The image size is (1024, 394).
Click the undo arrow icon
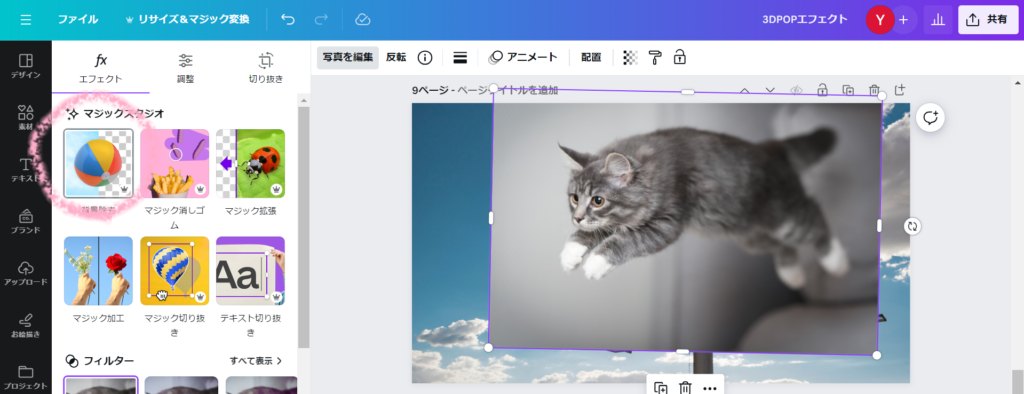pos(288,20)
